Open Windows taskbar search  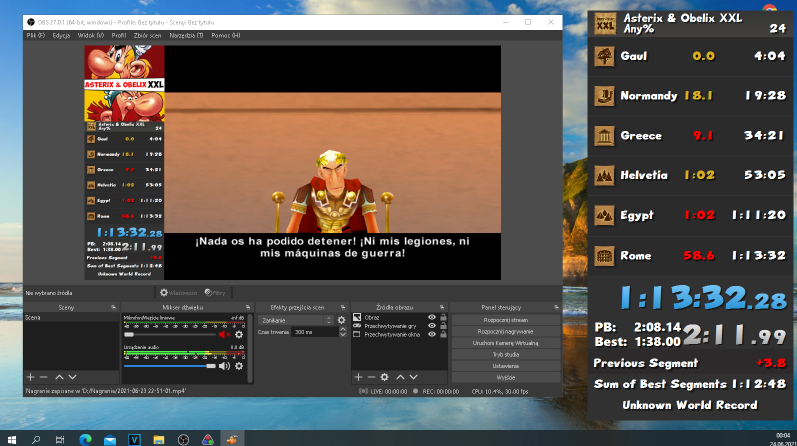coord(36,439)
